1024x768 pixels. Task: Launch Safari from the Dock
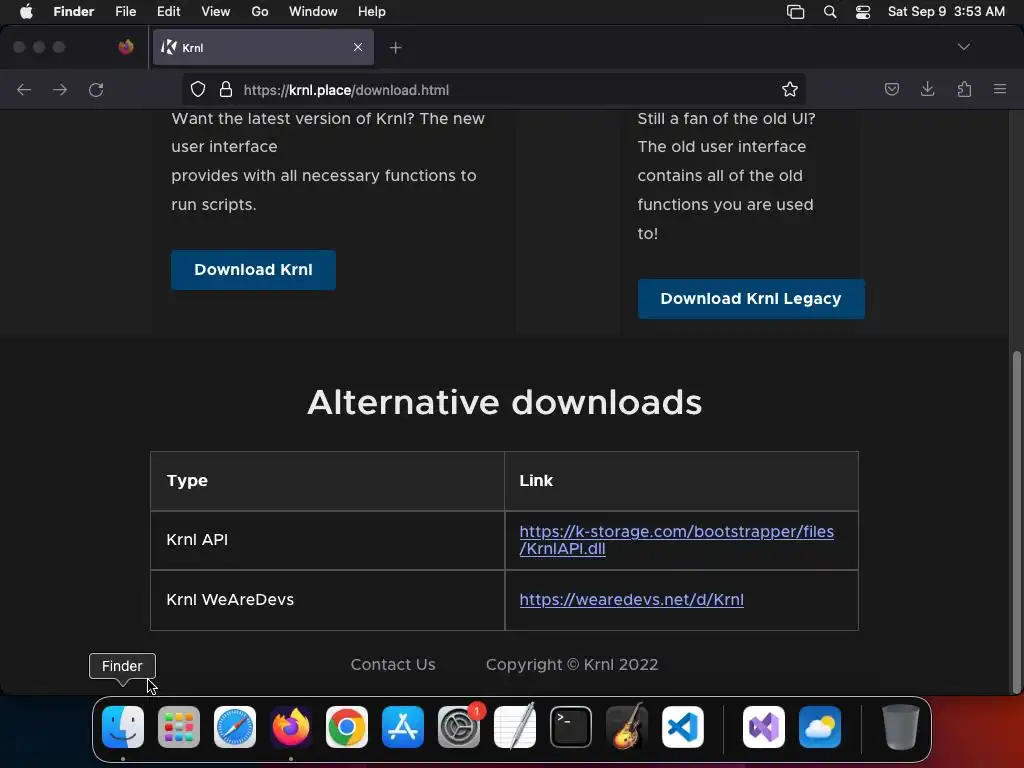(x=235, y=727)
